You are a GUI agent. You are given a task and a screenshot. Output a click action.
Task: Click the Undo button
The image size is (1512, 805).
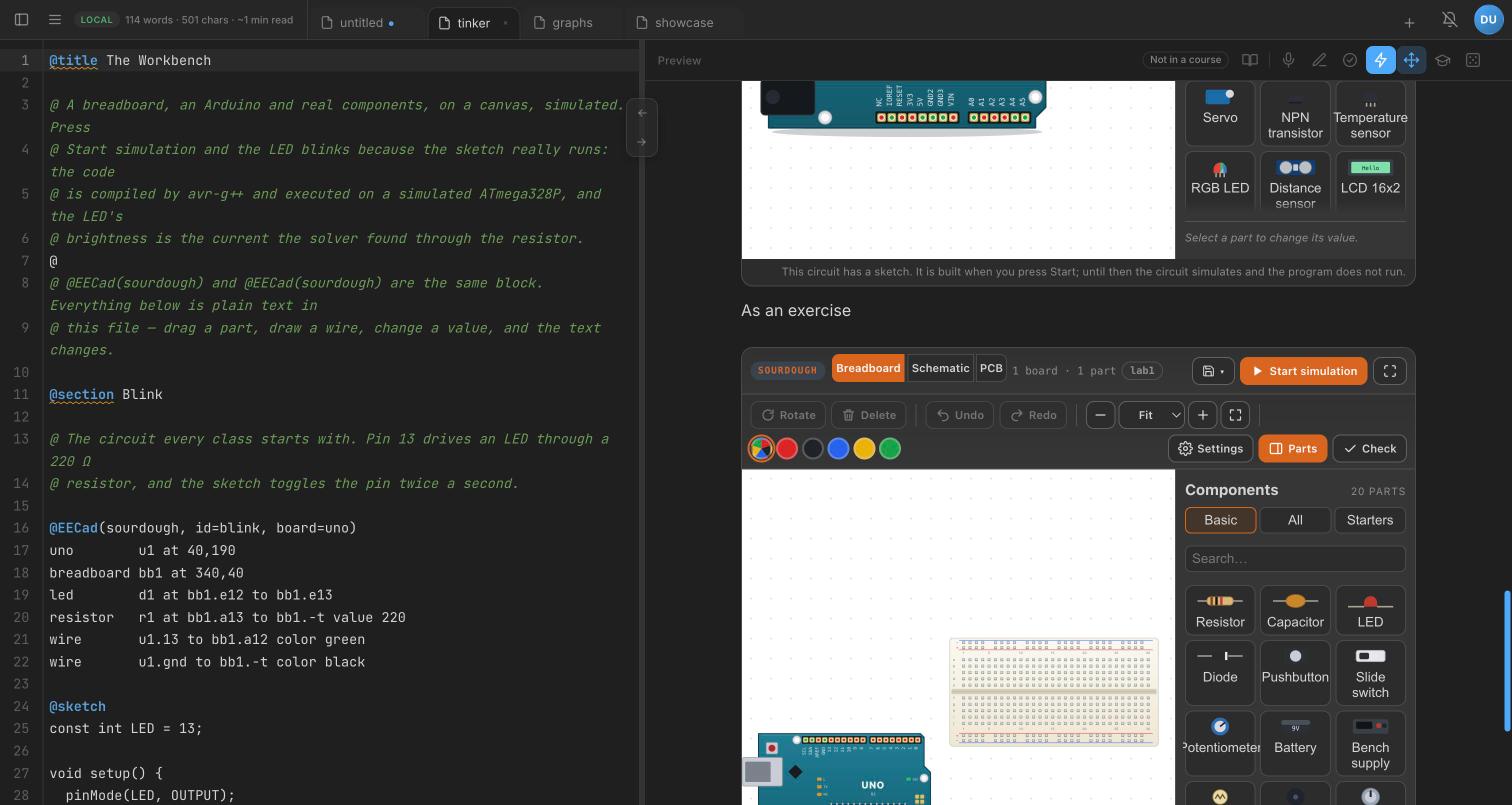(960, 415)
